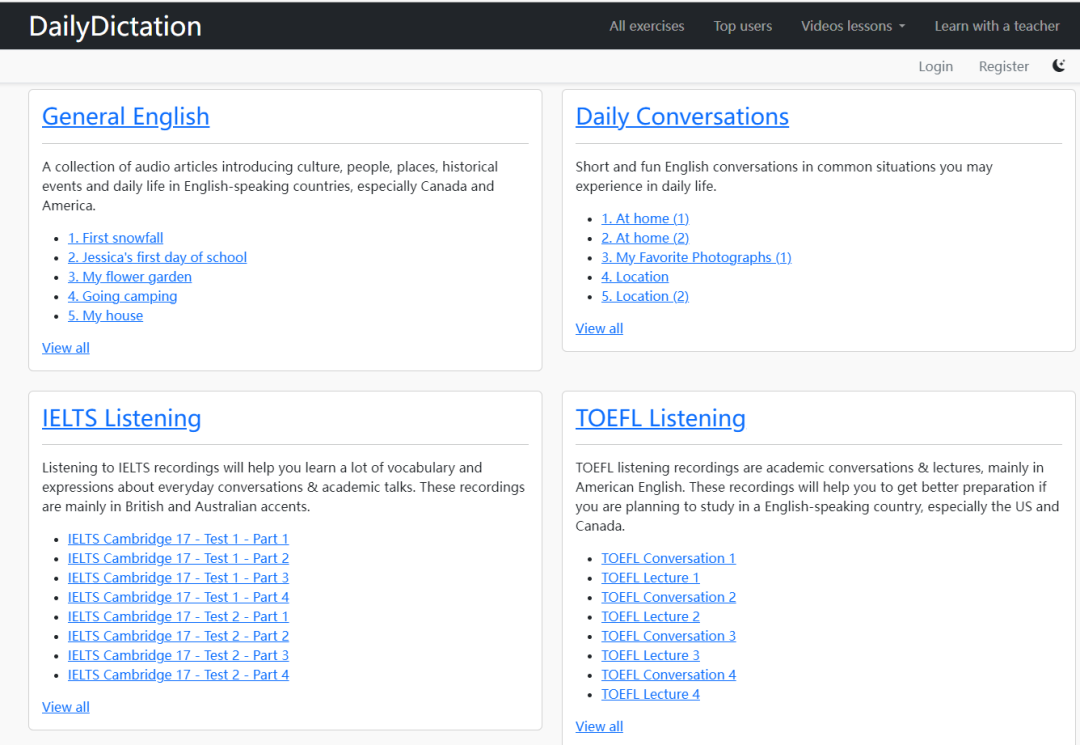Viewport: 1080px width, 745px height.
Task: Select TOEFL Lecture 2
Action: tap(650, 616)
